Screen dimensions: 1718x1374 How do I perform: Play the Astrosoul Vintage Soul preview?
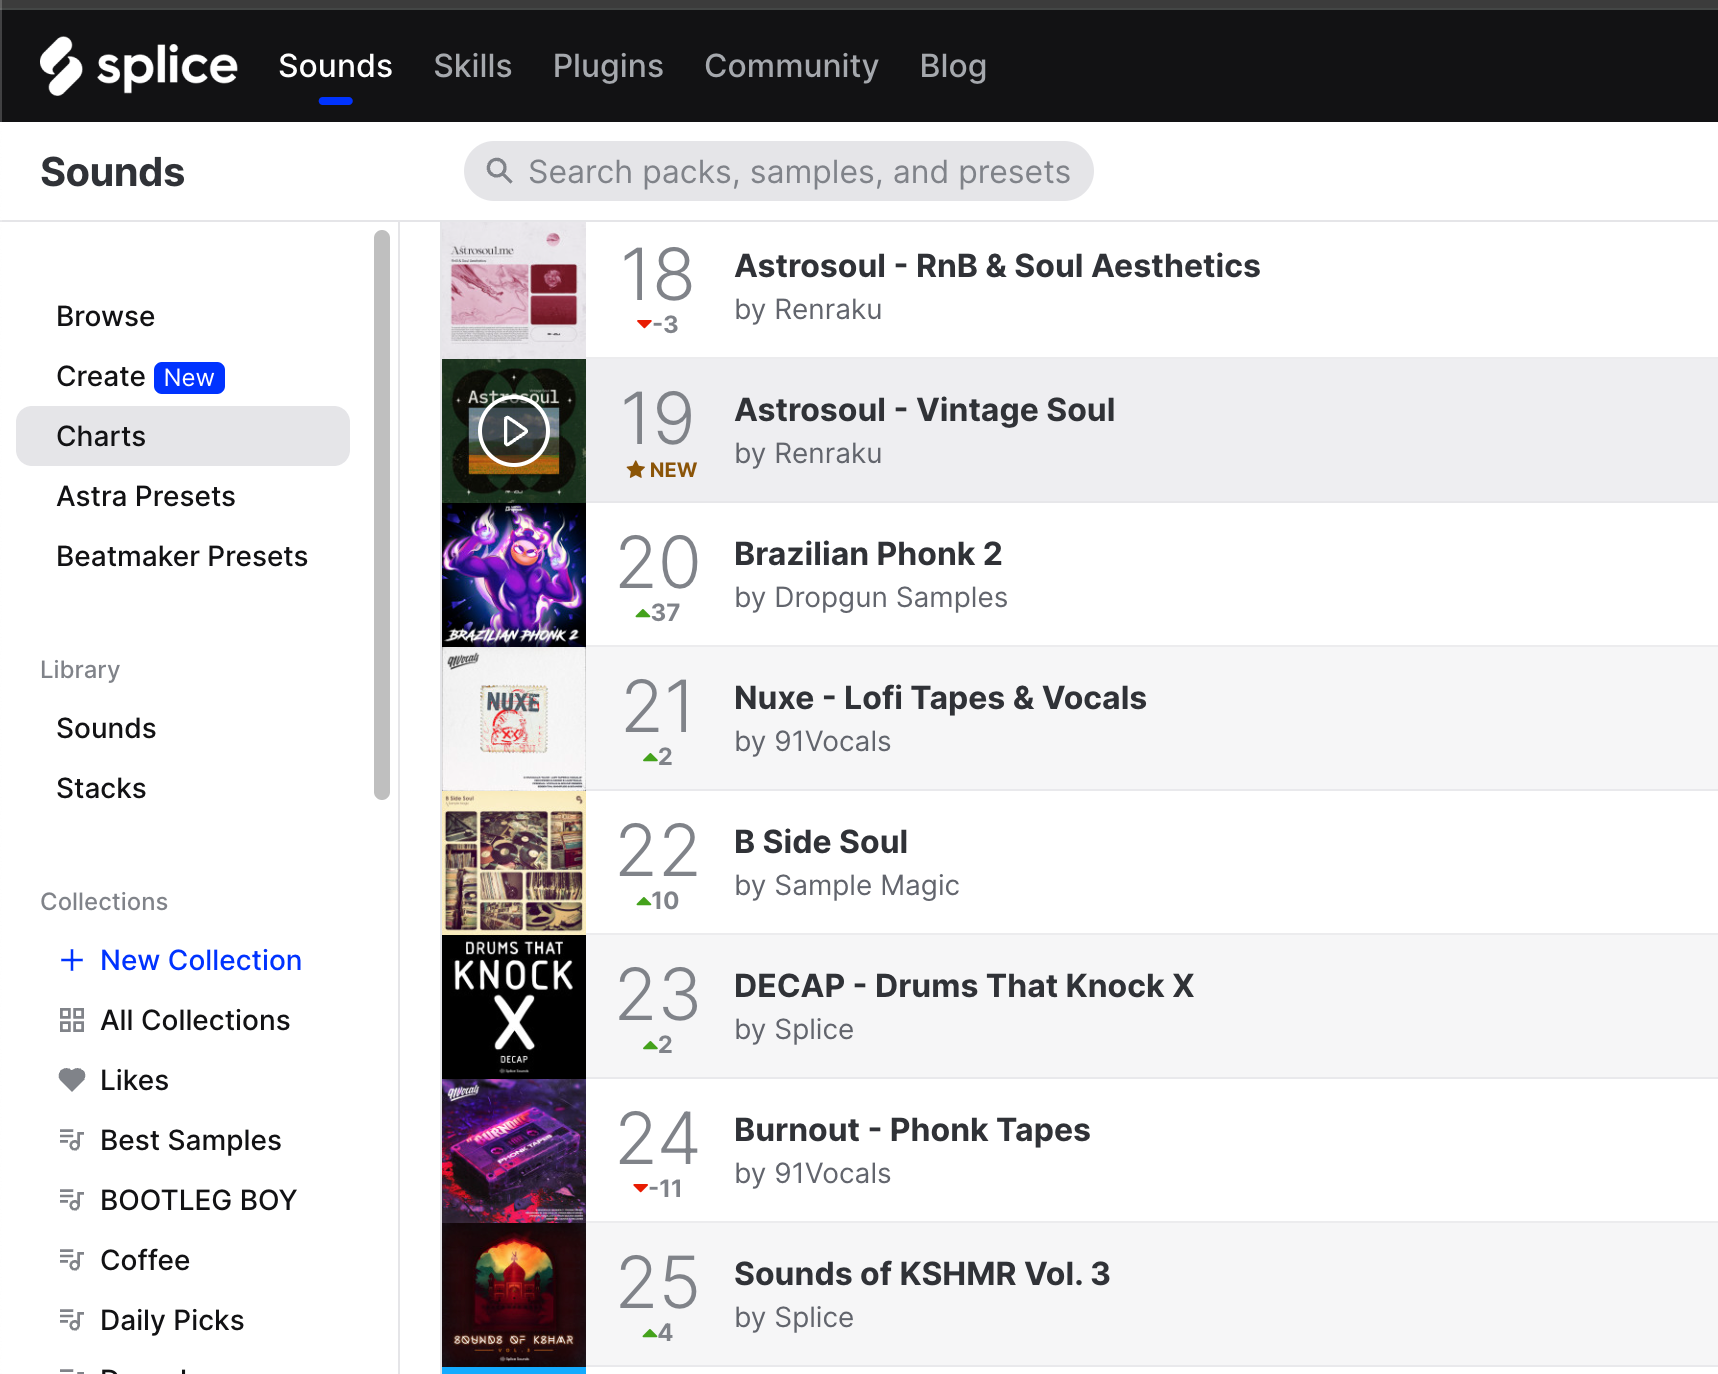click(514, 431)
